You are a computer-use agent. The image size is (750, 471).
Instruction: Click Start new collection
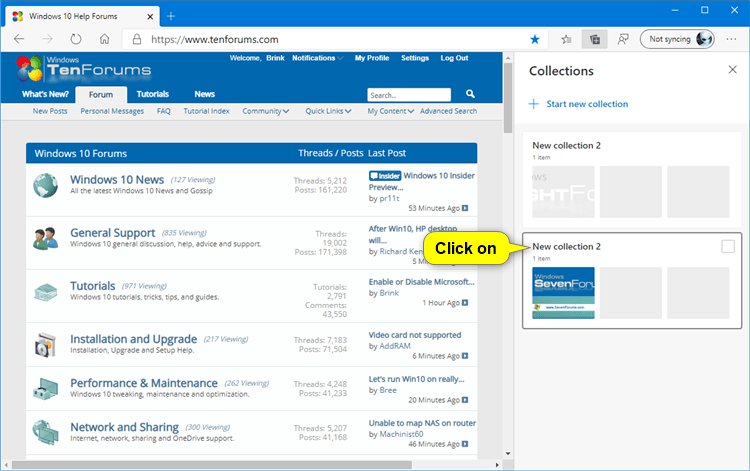click(x=578, y=104)
